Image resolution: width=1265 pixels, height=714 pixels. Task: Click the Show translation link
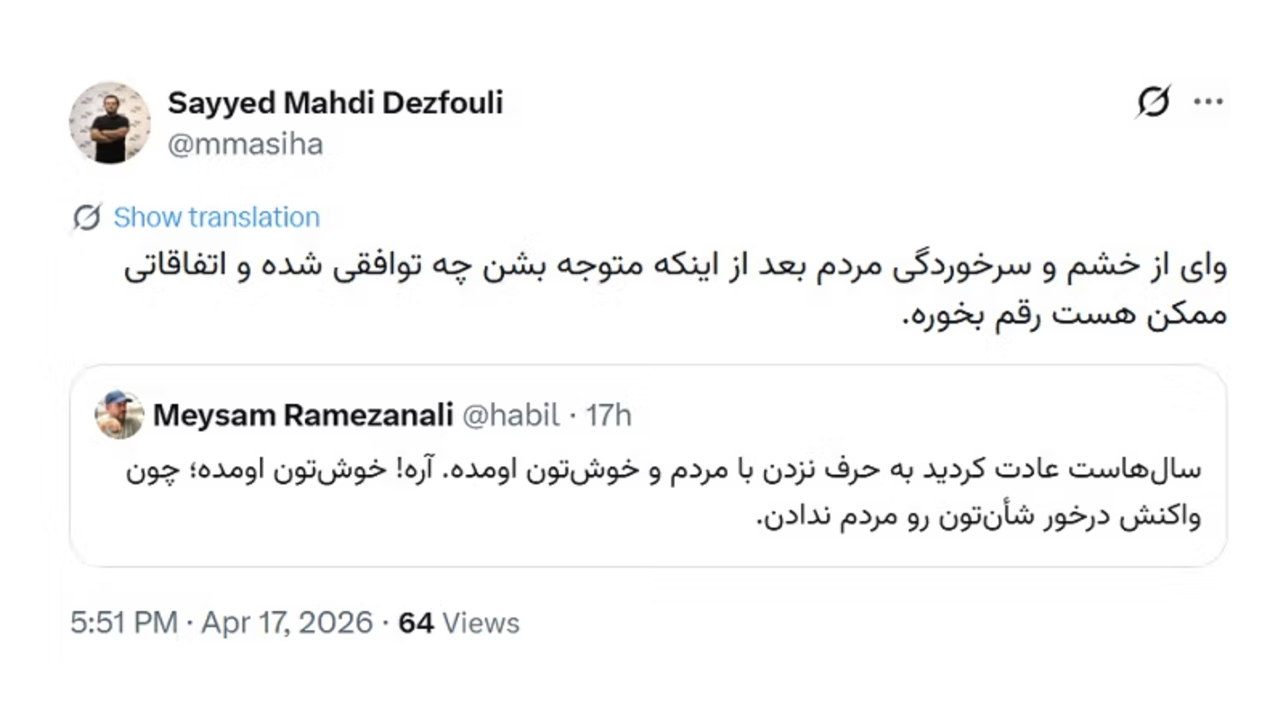point(216,217)
